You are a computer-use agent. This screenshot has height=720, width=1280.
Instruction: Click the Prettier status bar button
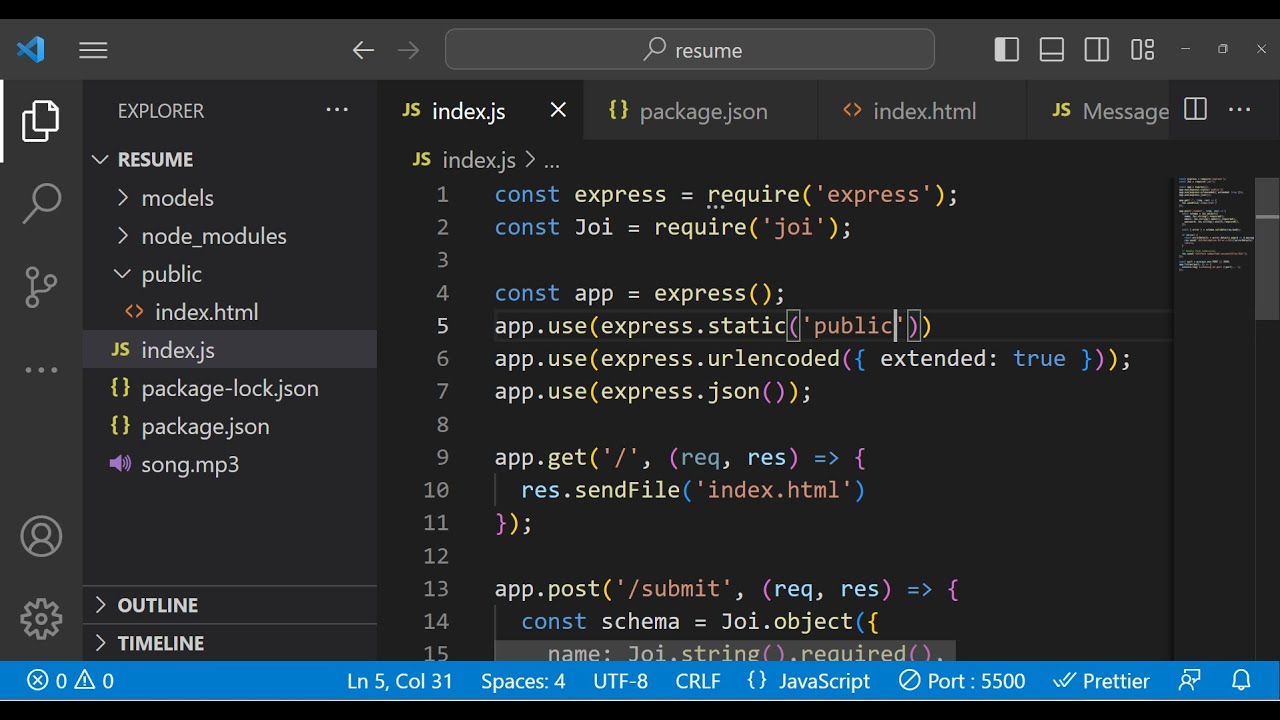tap(1102, 681)
